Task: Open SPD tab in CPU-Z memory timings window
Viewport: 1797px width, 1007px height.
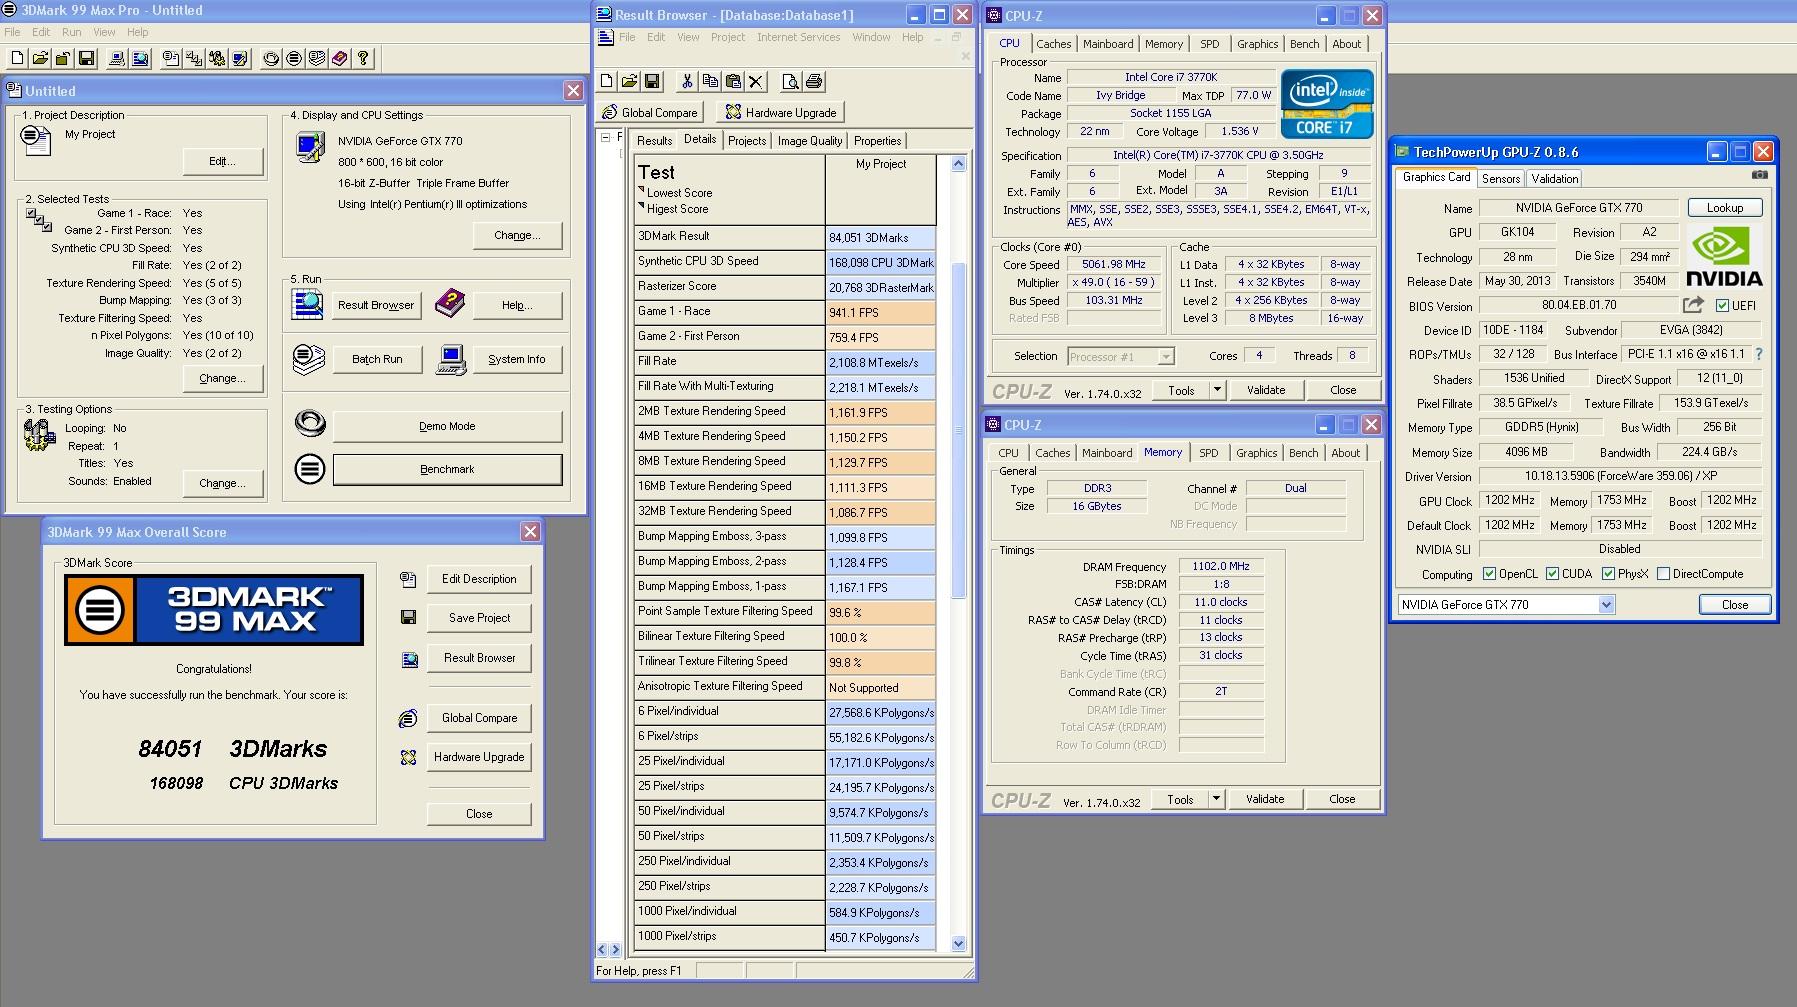Action: pos(1209,453)
